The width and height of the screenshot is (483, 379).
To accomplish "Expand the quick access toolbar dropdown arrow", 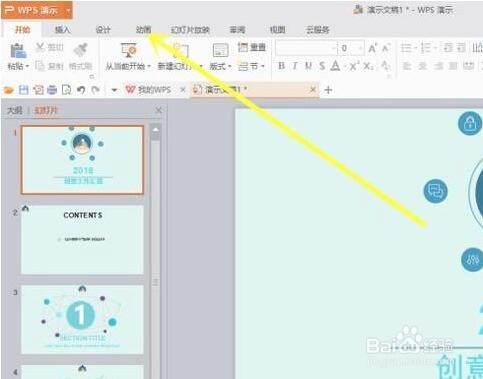I will (114, 90).
